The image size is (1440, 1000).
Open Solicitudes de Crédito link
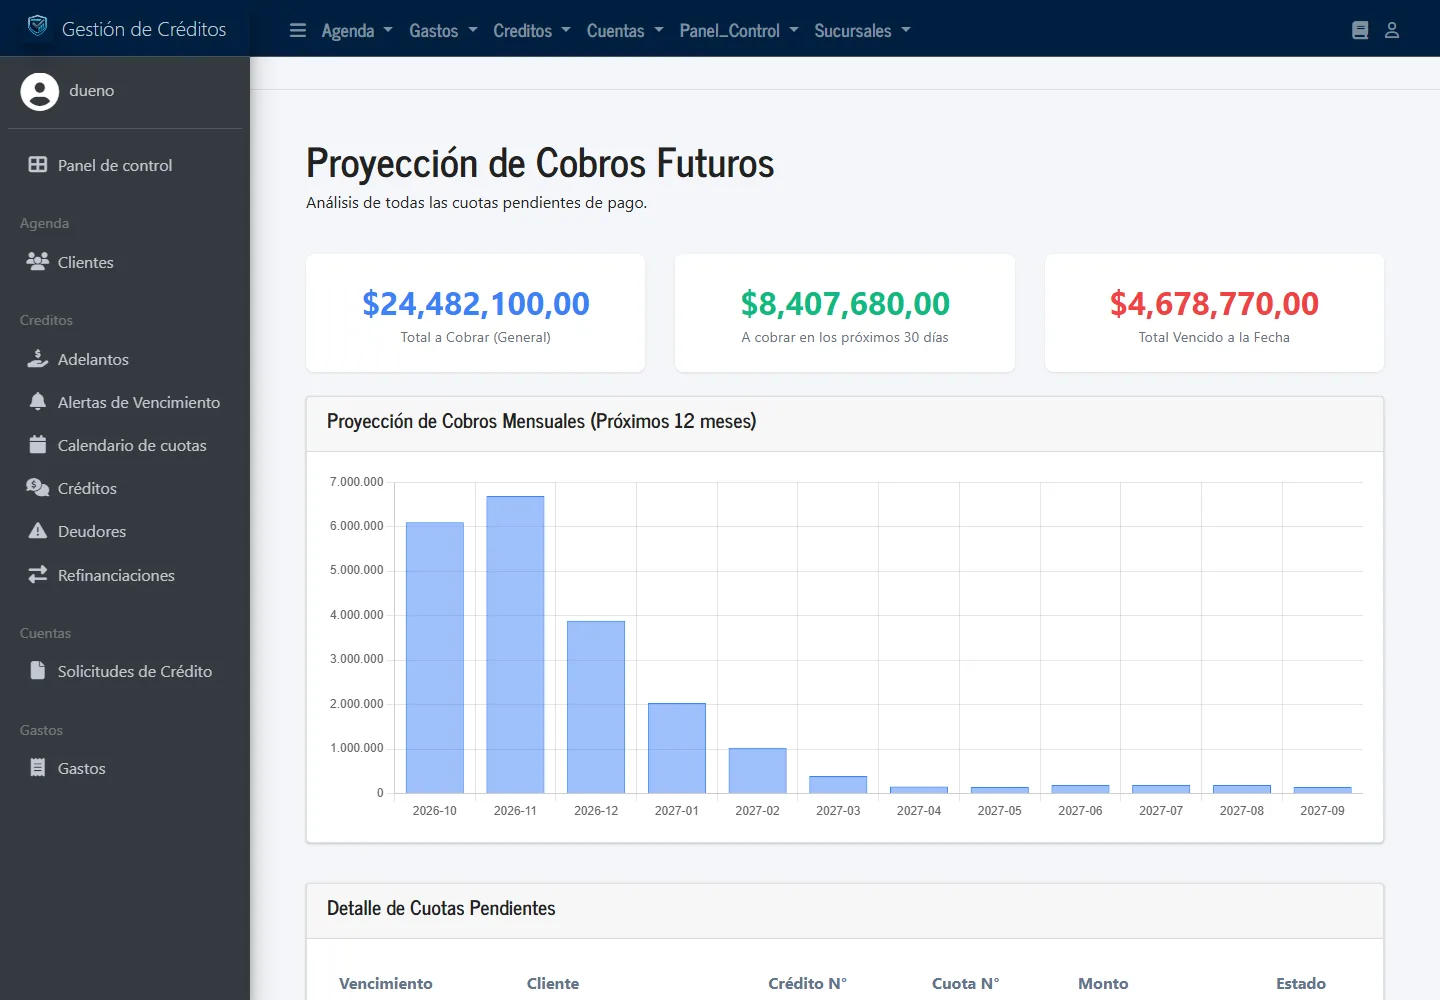[125, 671]
